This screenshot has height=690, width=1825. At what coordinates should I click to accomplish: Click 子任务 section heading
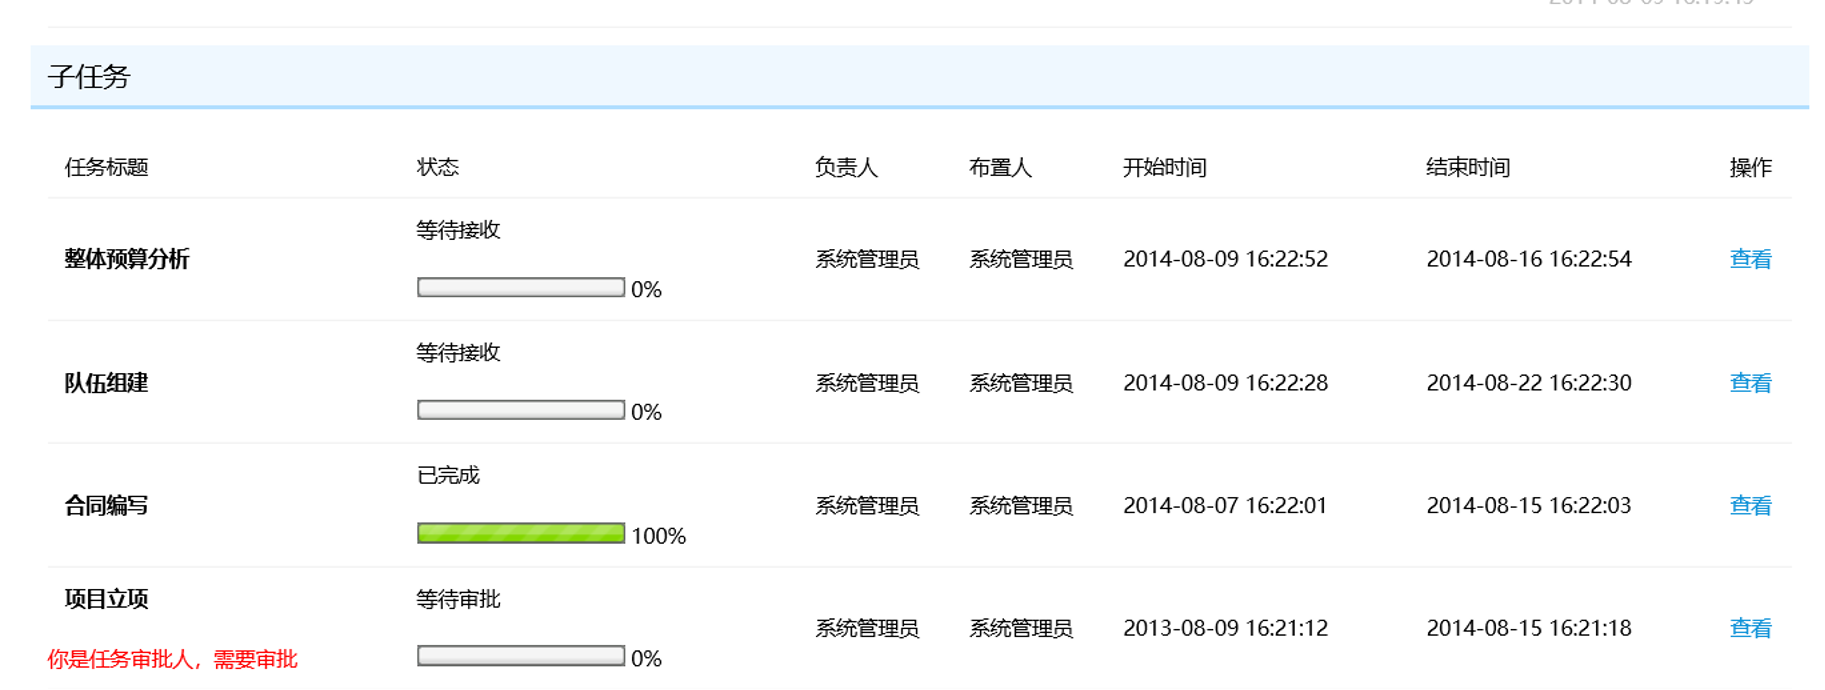pyautogui.click(x=89, y=77)
